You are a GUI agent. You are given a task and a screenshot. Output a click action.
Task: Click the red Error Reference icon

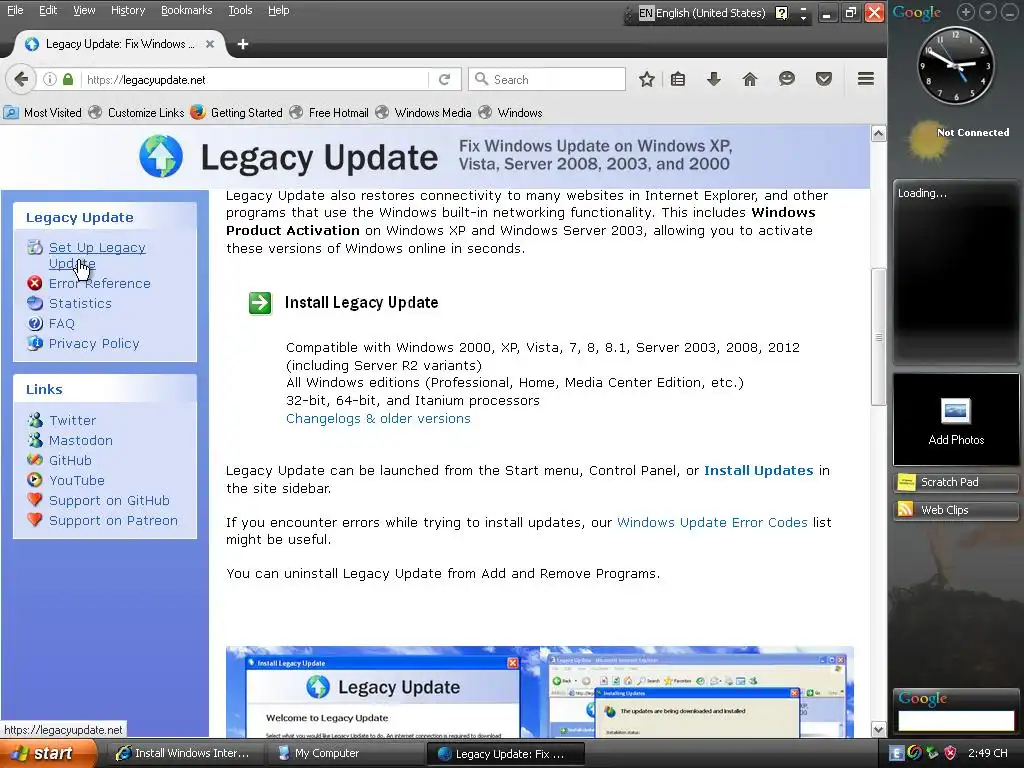tap(35, 283)
